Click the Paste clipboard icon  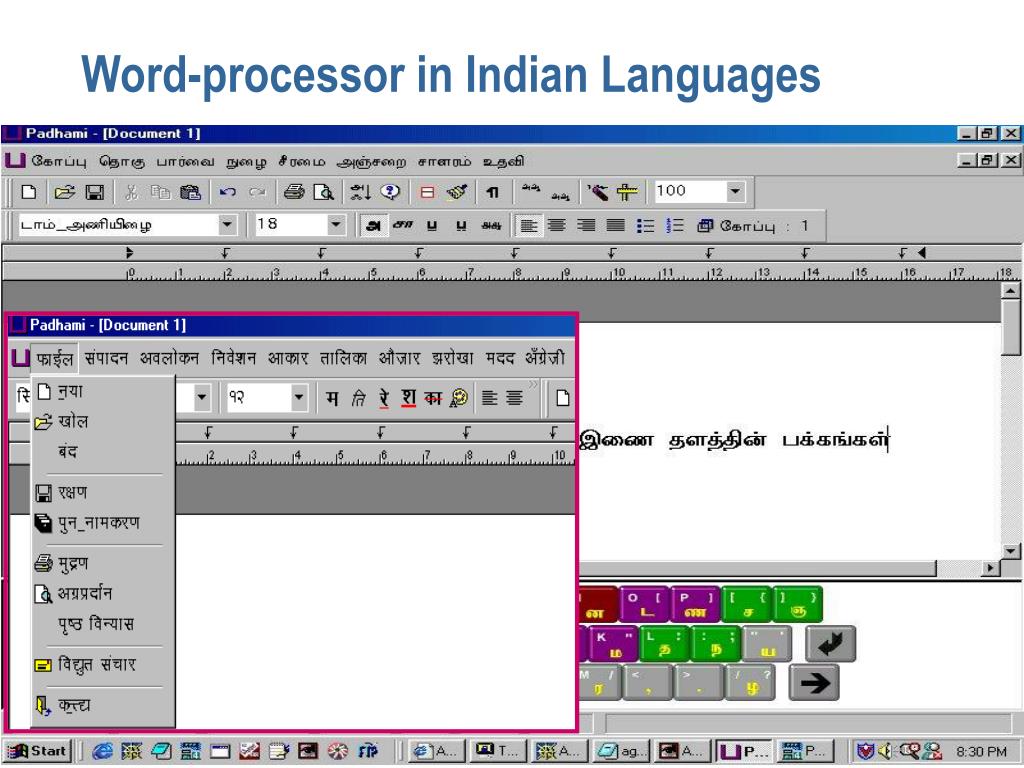190,192
